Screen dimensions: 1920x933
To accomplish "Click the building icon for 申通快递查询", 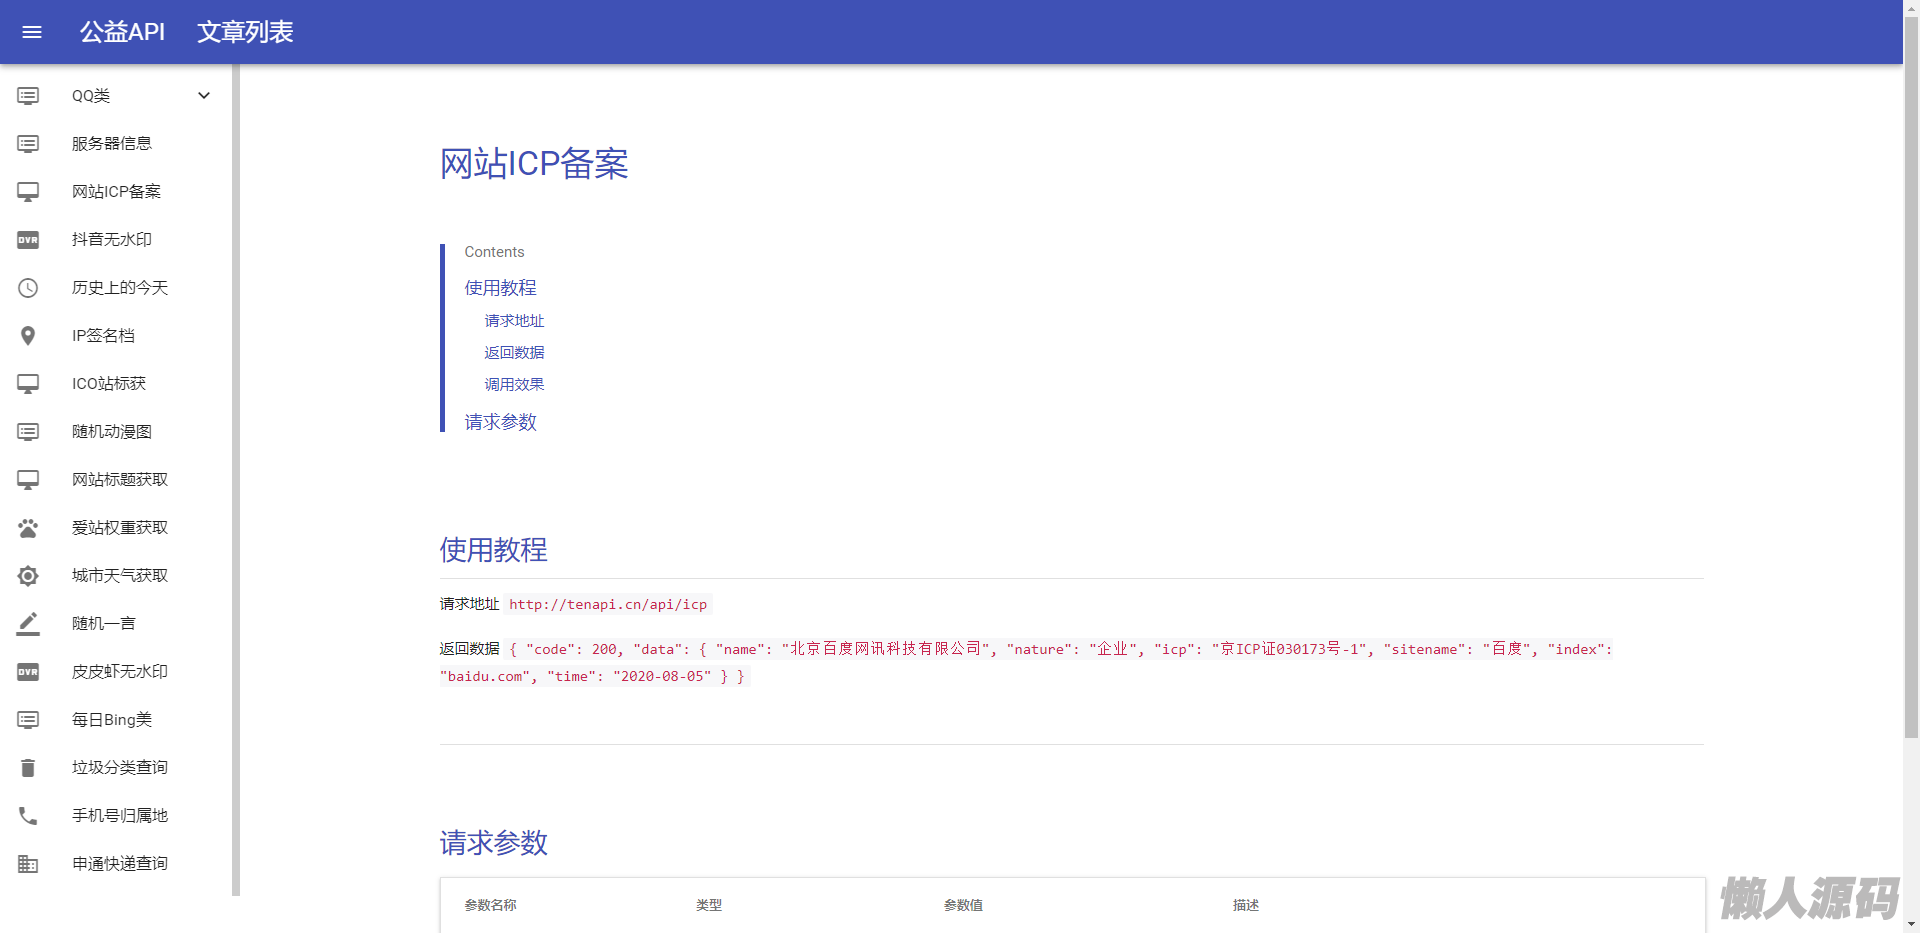I will [28, 864].
